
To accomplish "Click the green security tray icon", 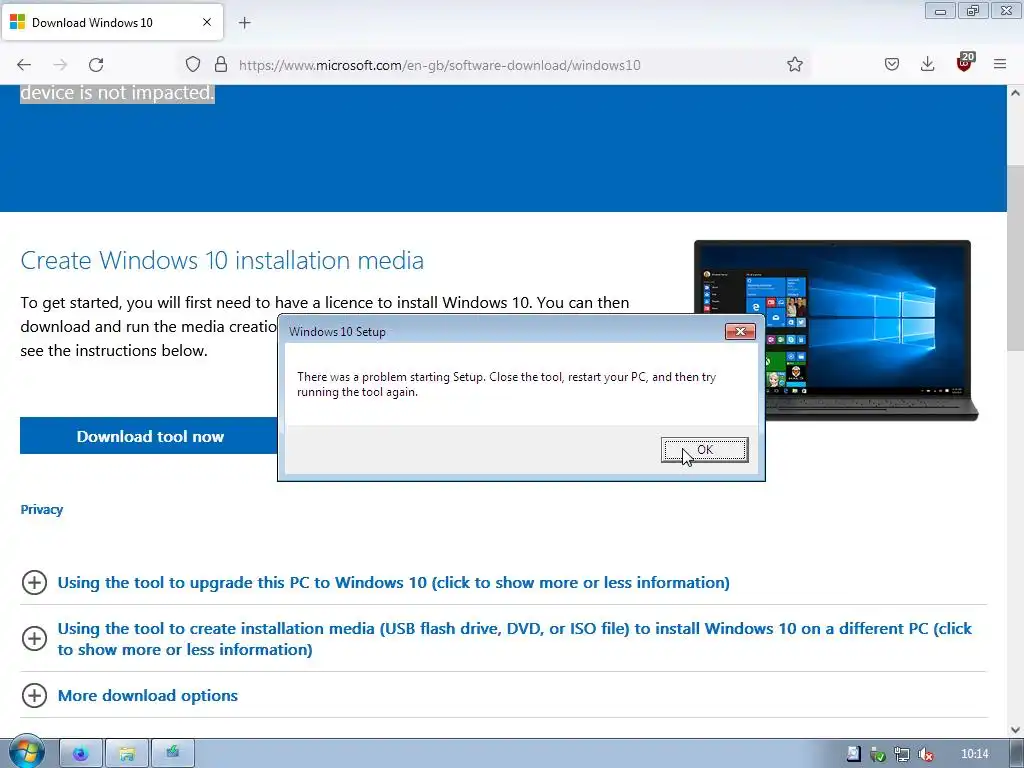I will (878, 754).
